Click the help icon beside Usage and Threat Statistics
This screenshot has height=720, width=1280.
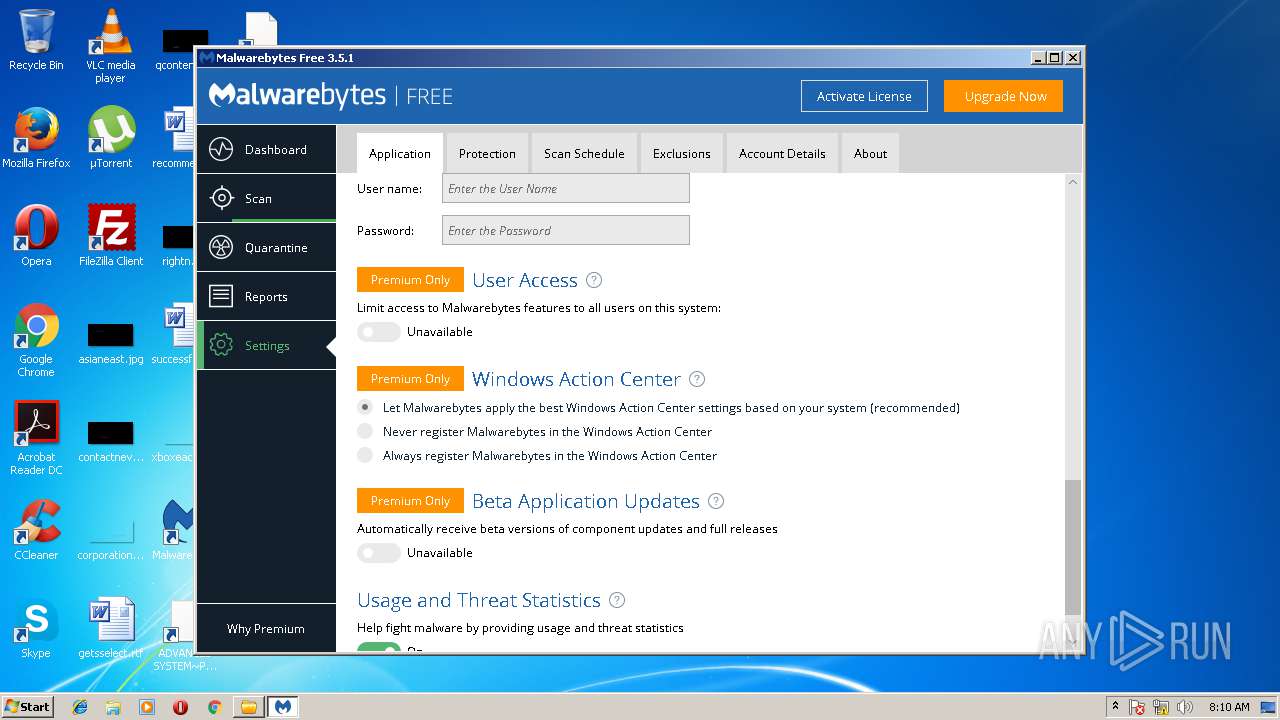pos(617,600)
